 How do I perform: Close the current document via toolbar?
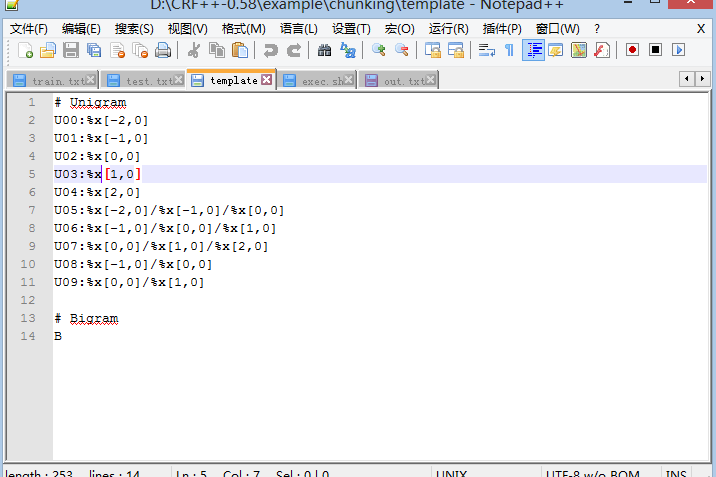(117, 50)
